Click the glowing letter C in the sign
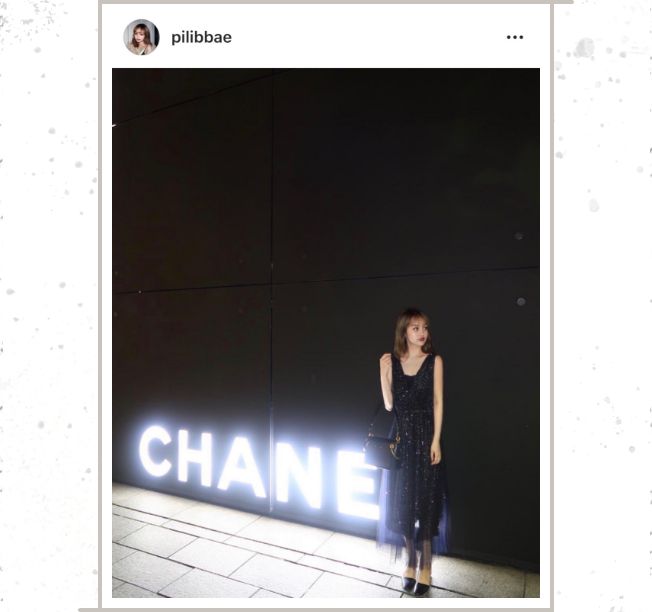This screenshot has width=652, height=612. (x=155, y=451)
